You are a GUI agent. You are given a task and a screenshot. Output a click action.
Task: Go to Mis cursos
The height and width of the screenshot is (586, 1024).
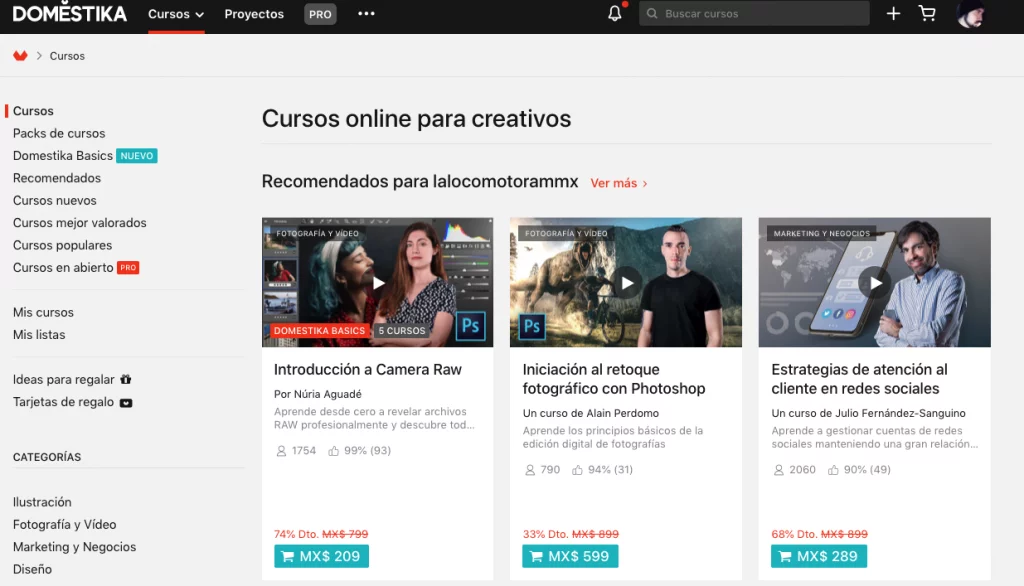coord(43,312)
